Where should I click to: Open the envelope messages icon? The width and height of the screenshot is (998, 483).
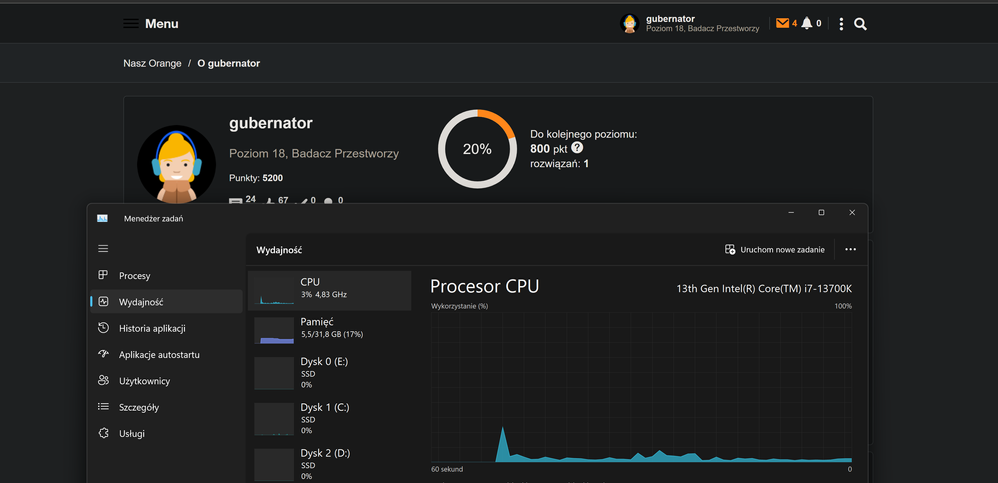782,23
